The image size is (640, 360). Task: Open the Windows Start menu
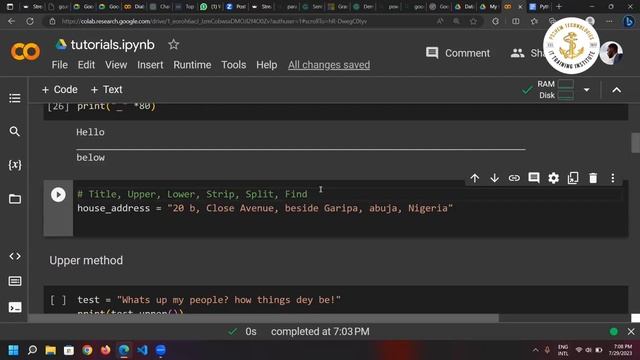[x=13, y=350]
